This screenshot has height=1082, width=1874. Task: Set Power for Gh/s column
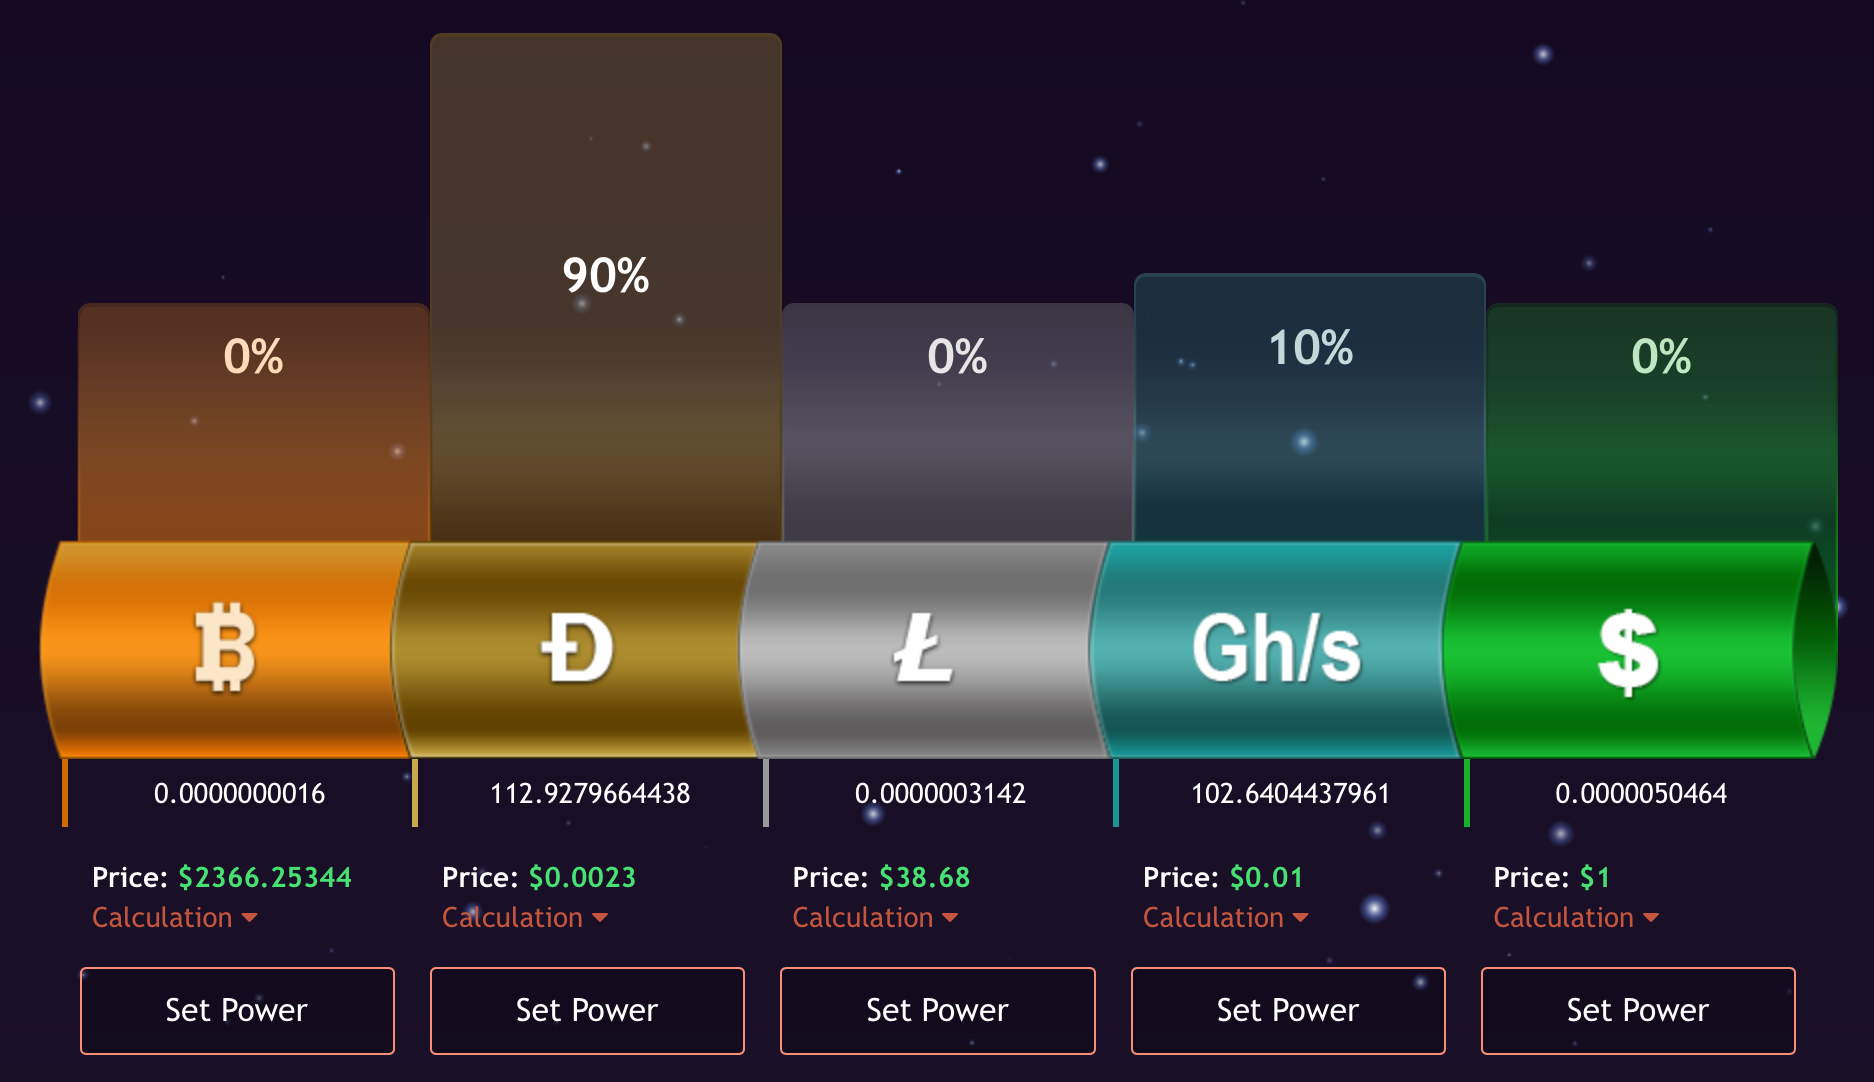tap(1288, 1010)
